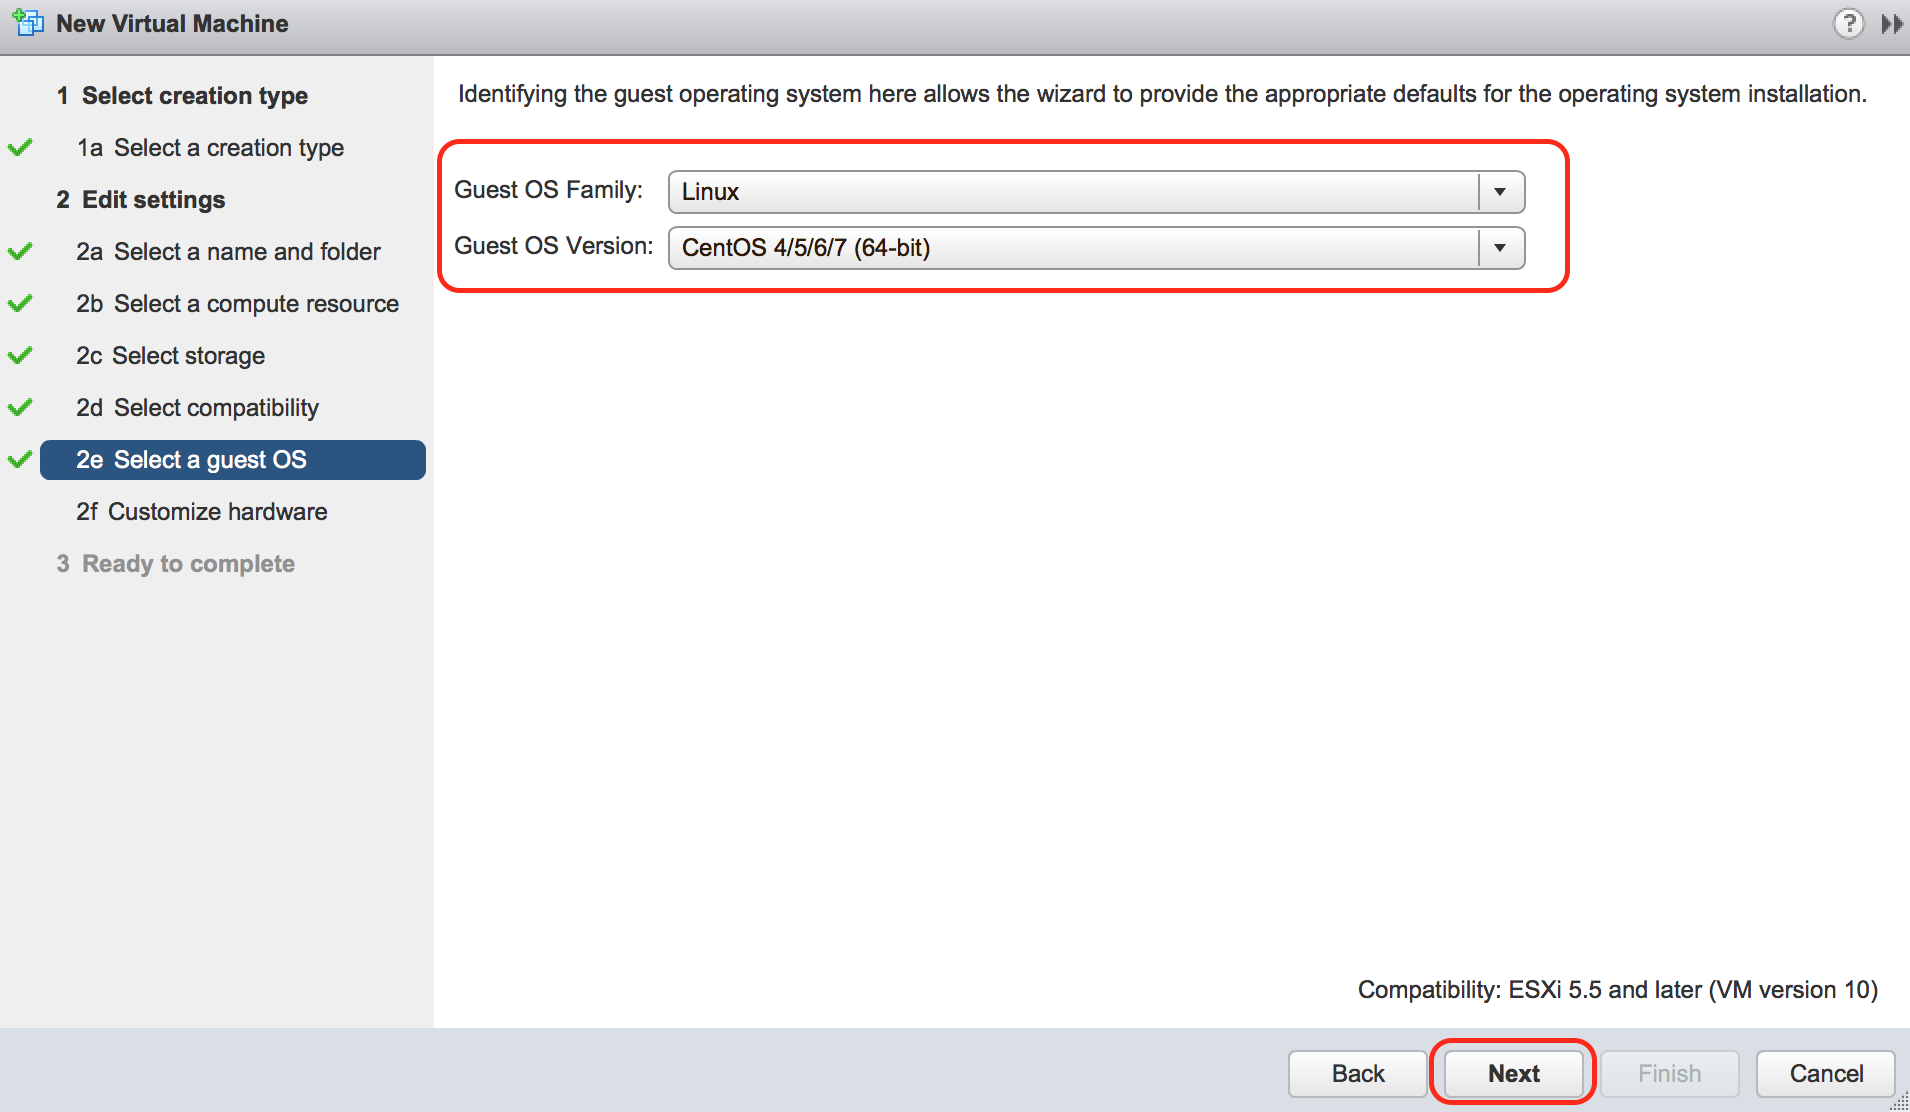
Task: Click the 'Guest OS Version:' label
Action: click(x=553, y=246)
